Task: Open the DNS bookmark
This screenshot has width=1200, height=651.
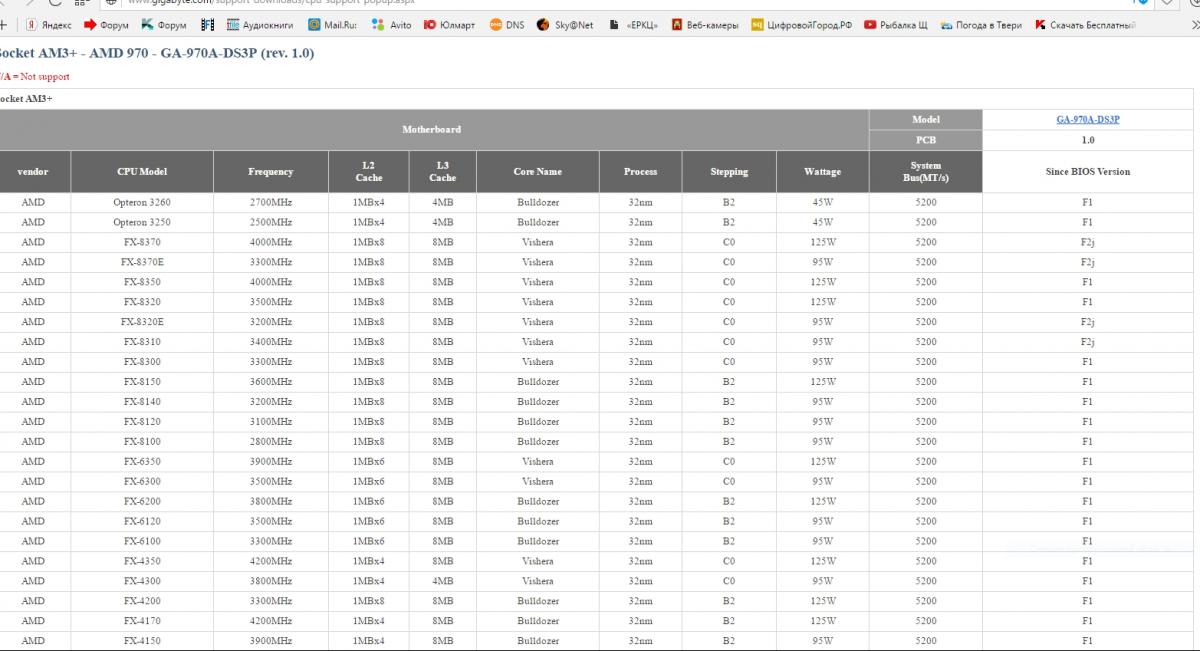Action: 507,25
